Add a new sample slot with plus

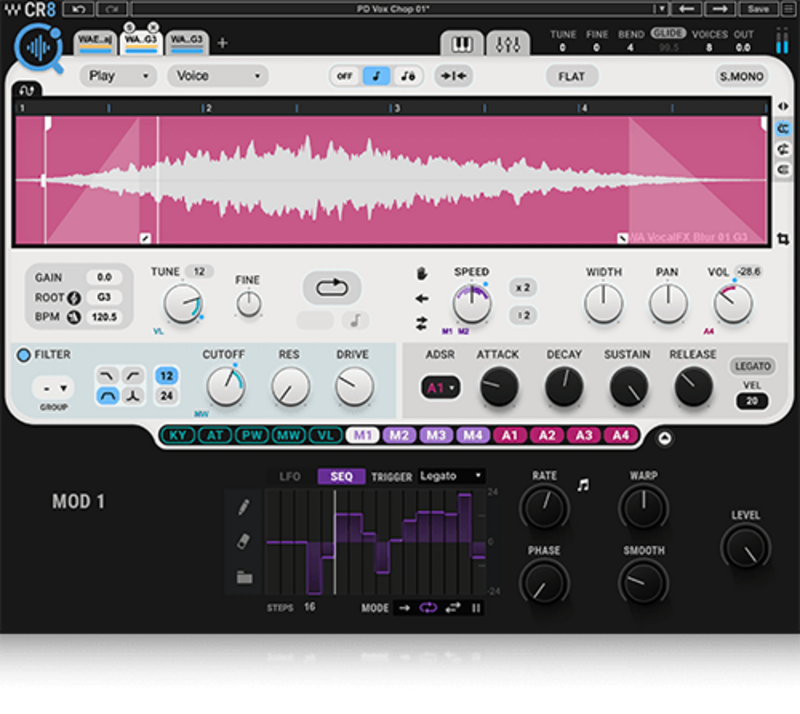tap(222, 43)
